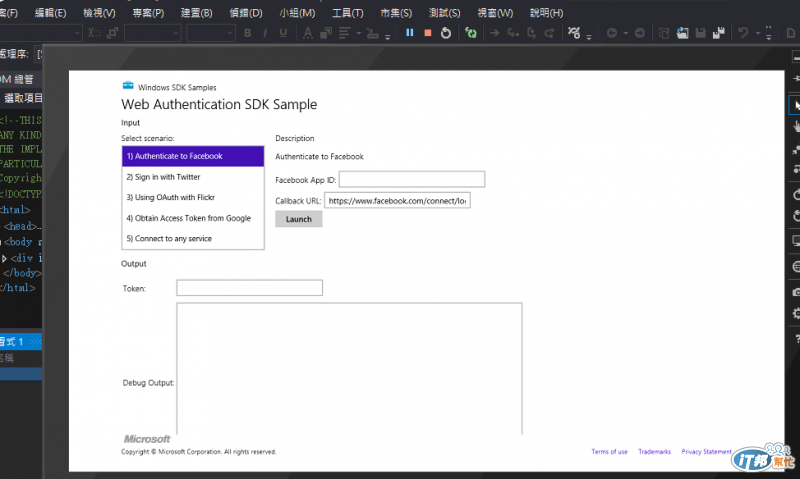Click the Debug Output text area
Screen dimensions: 800x479
pos(349,369)
